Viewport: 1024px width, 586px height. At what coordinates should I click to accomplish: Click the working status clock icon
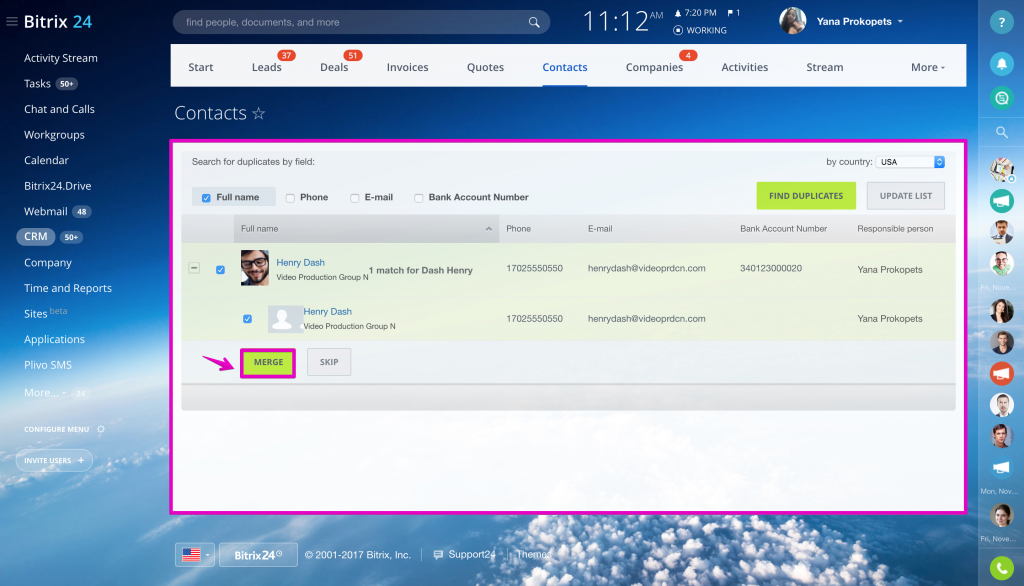(678, 30)
